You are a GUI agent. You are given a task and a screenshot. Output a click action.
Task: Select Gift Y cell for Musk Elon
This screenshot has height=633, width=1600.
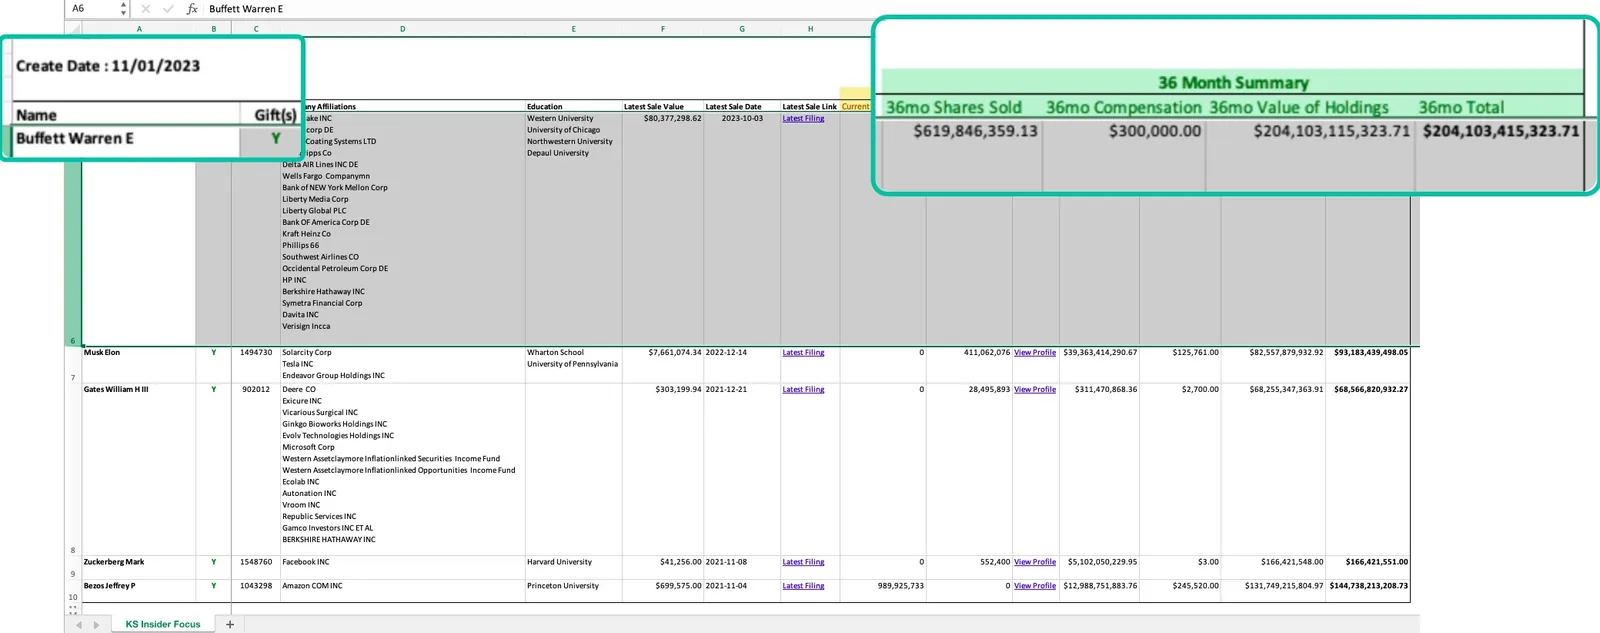[x=213, y=365]
